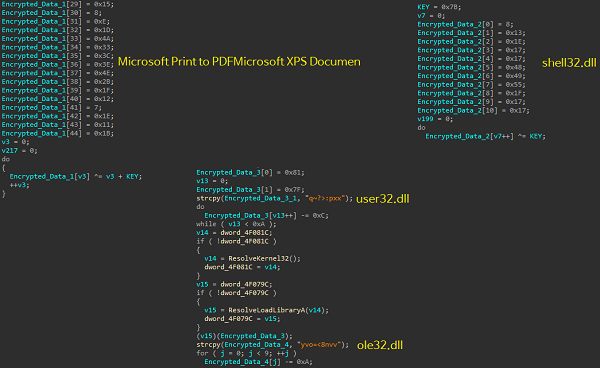Click the Encrypted_Data_1[34] assignment line

(58, 47)
